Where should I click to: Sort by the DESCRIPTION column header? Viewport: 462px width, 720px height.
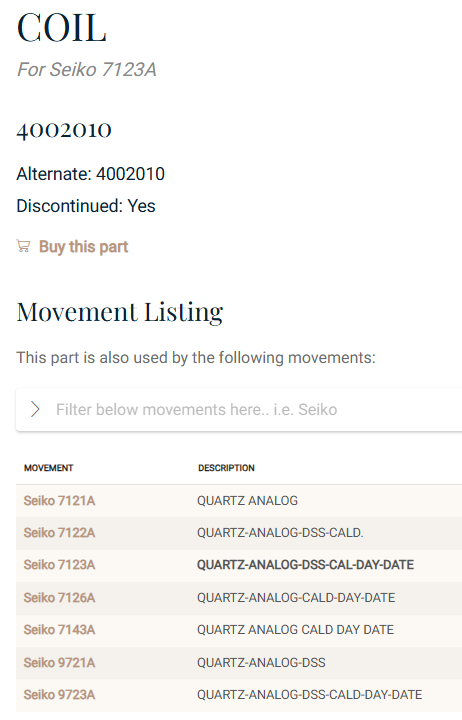(x=226, y=468)
